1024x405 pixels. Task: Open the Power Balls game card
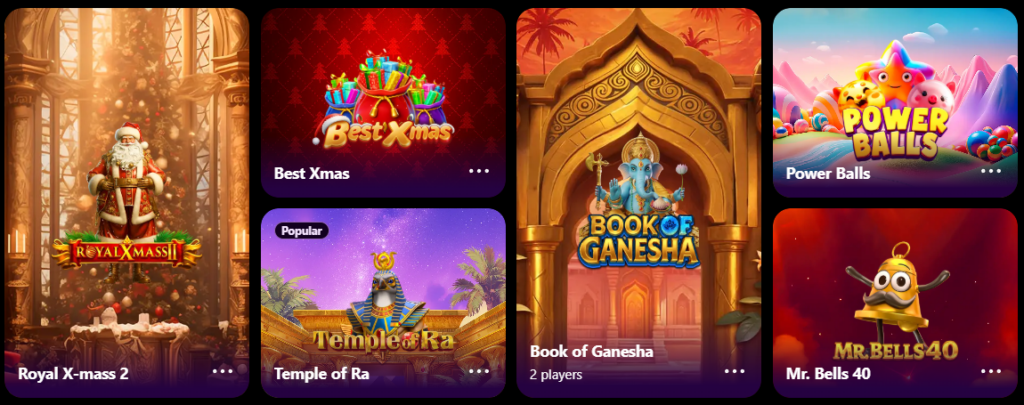(895, 103)
